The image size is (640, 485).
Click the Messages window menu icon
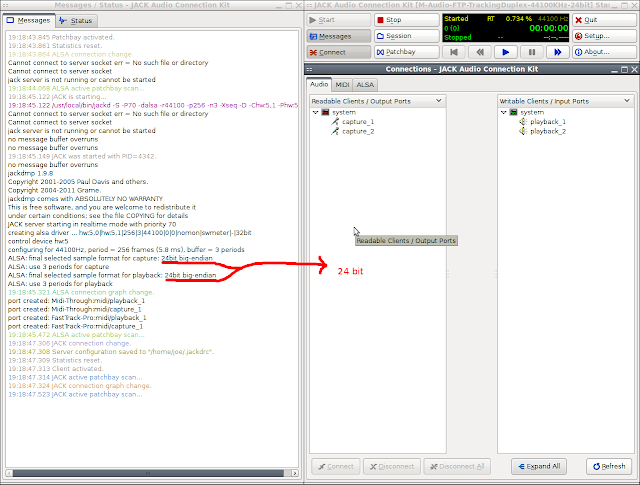(3, 5)
